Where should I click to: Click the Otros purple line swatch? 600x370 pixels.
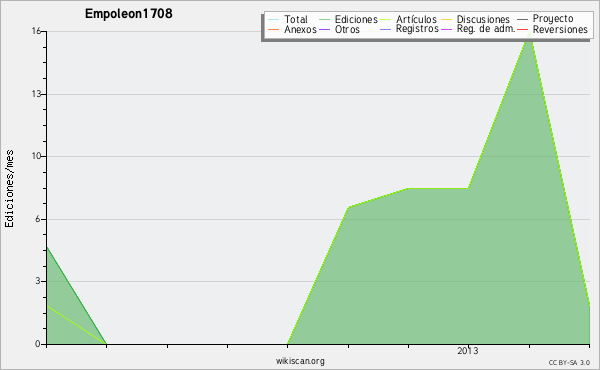click(x=324, y=30)
